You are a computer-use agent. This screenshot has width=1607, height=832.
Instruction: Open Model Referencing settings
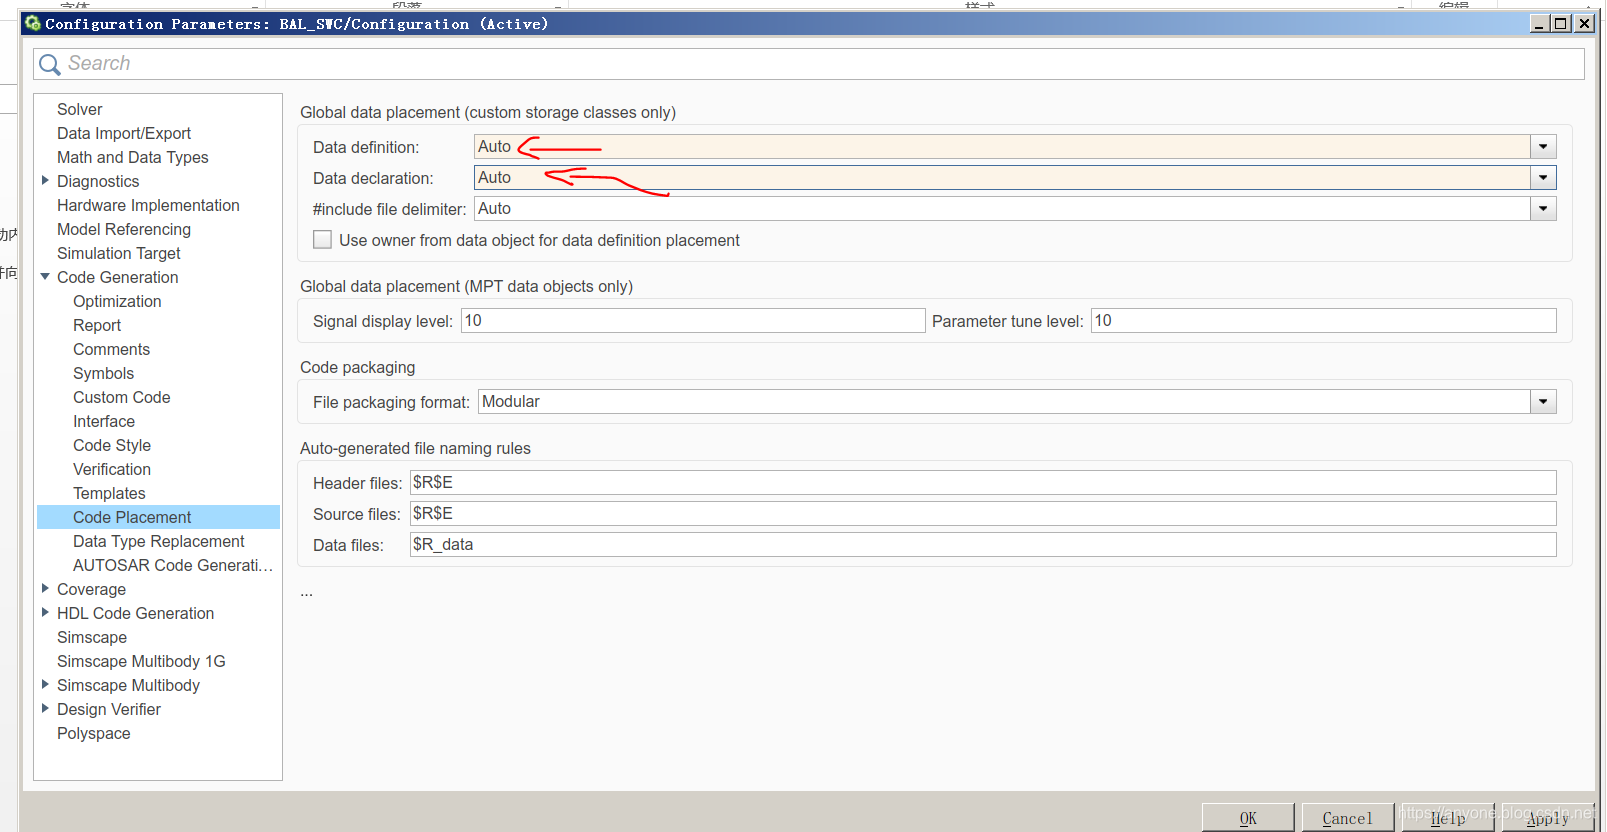(x=124, y=229)
